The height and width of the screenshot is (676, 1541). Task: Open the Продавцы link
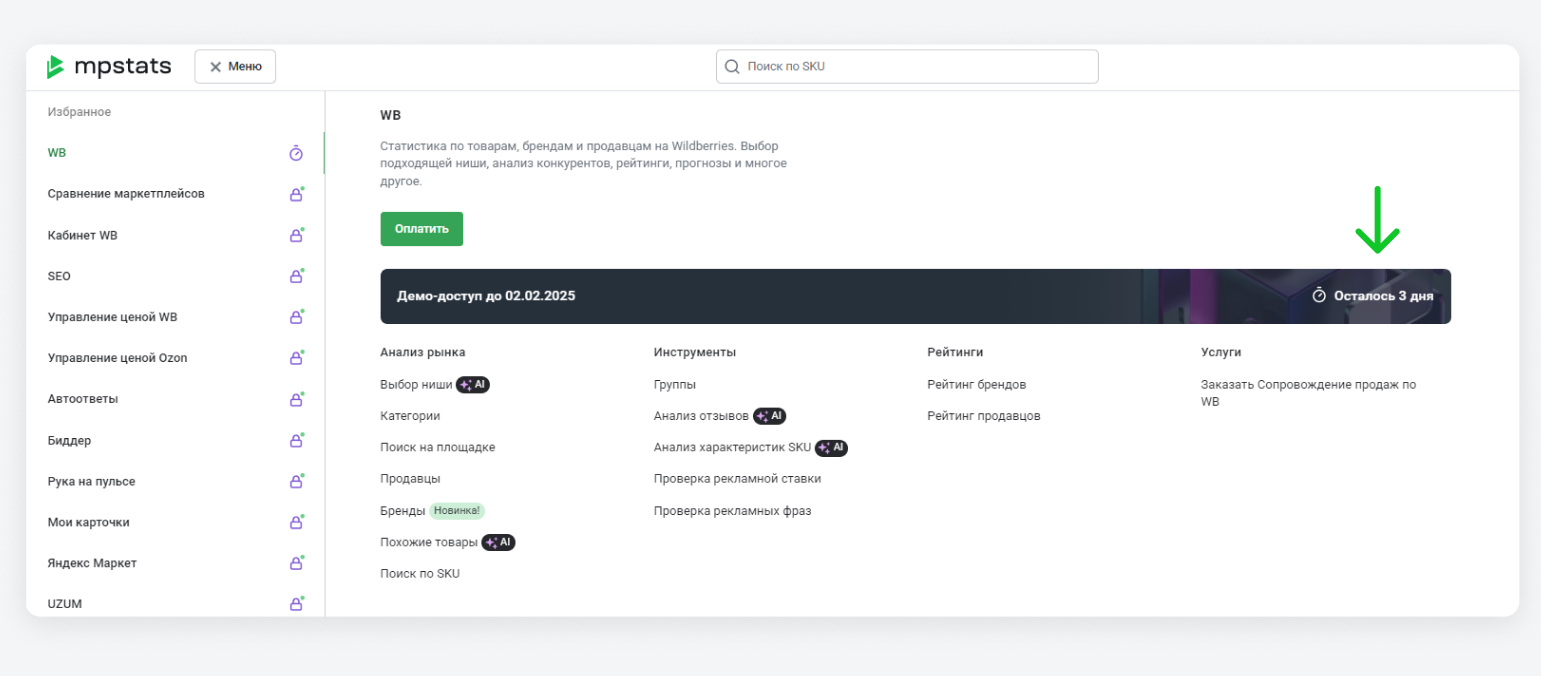(x=410, y=479)
